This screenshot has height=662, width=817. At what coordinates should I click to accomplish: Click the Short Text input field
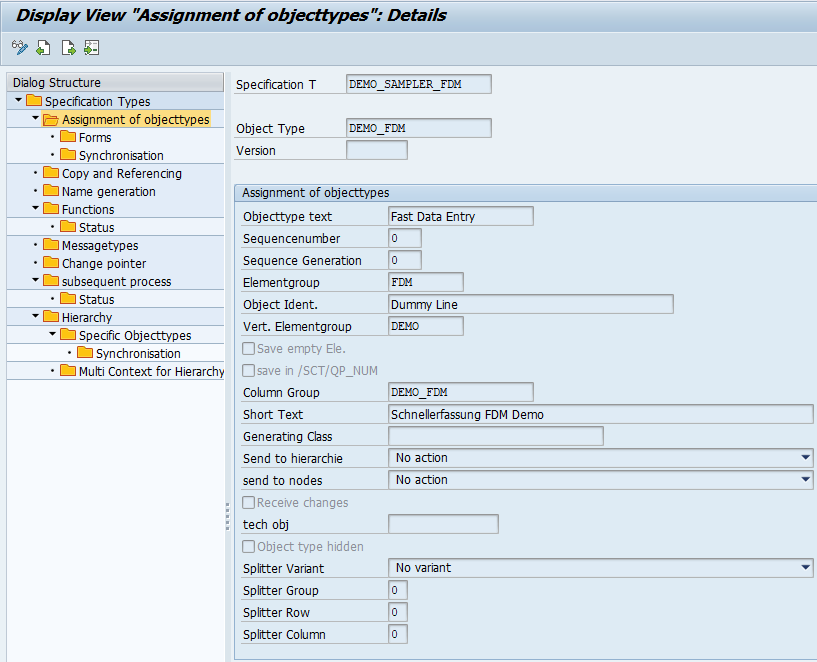pyautogui.click(x=600, y=414)
